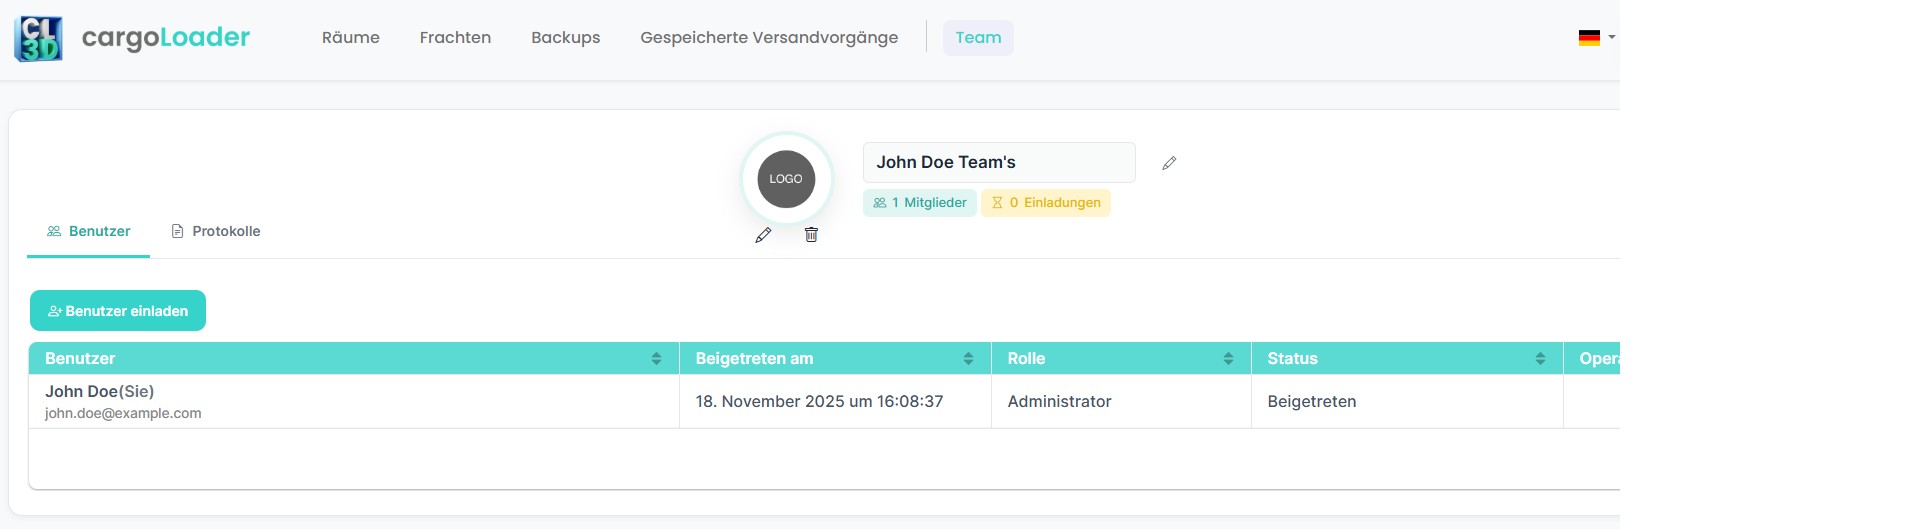Open Gespeicherte Versandvorgänge in navigation

(769, 38)
